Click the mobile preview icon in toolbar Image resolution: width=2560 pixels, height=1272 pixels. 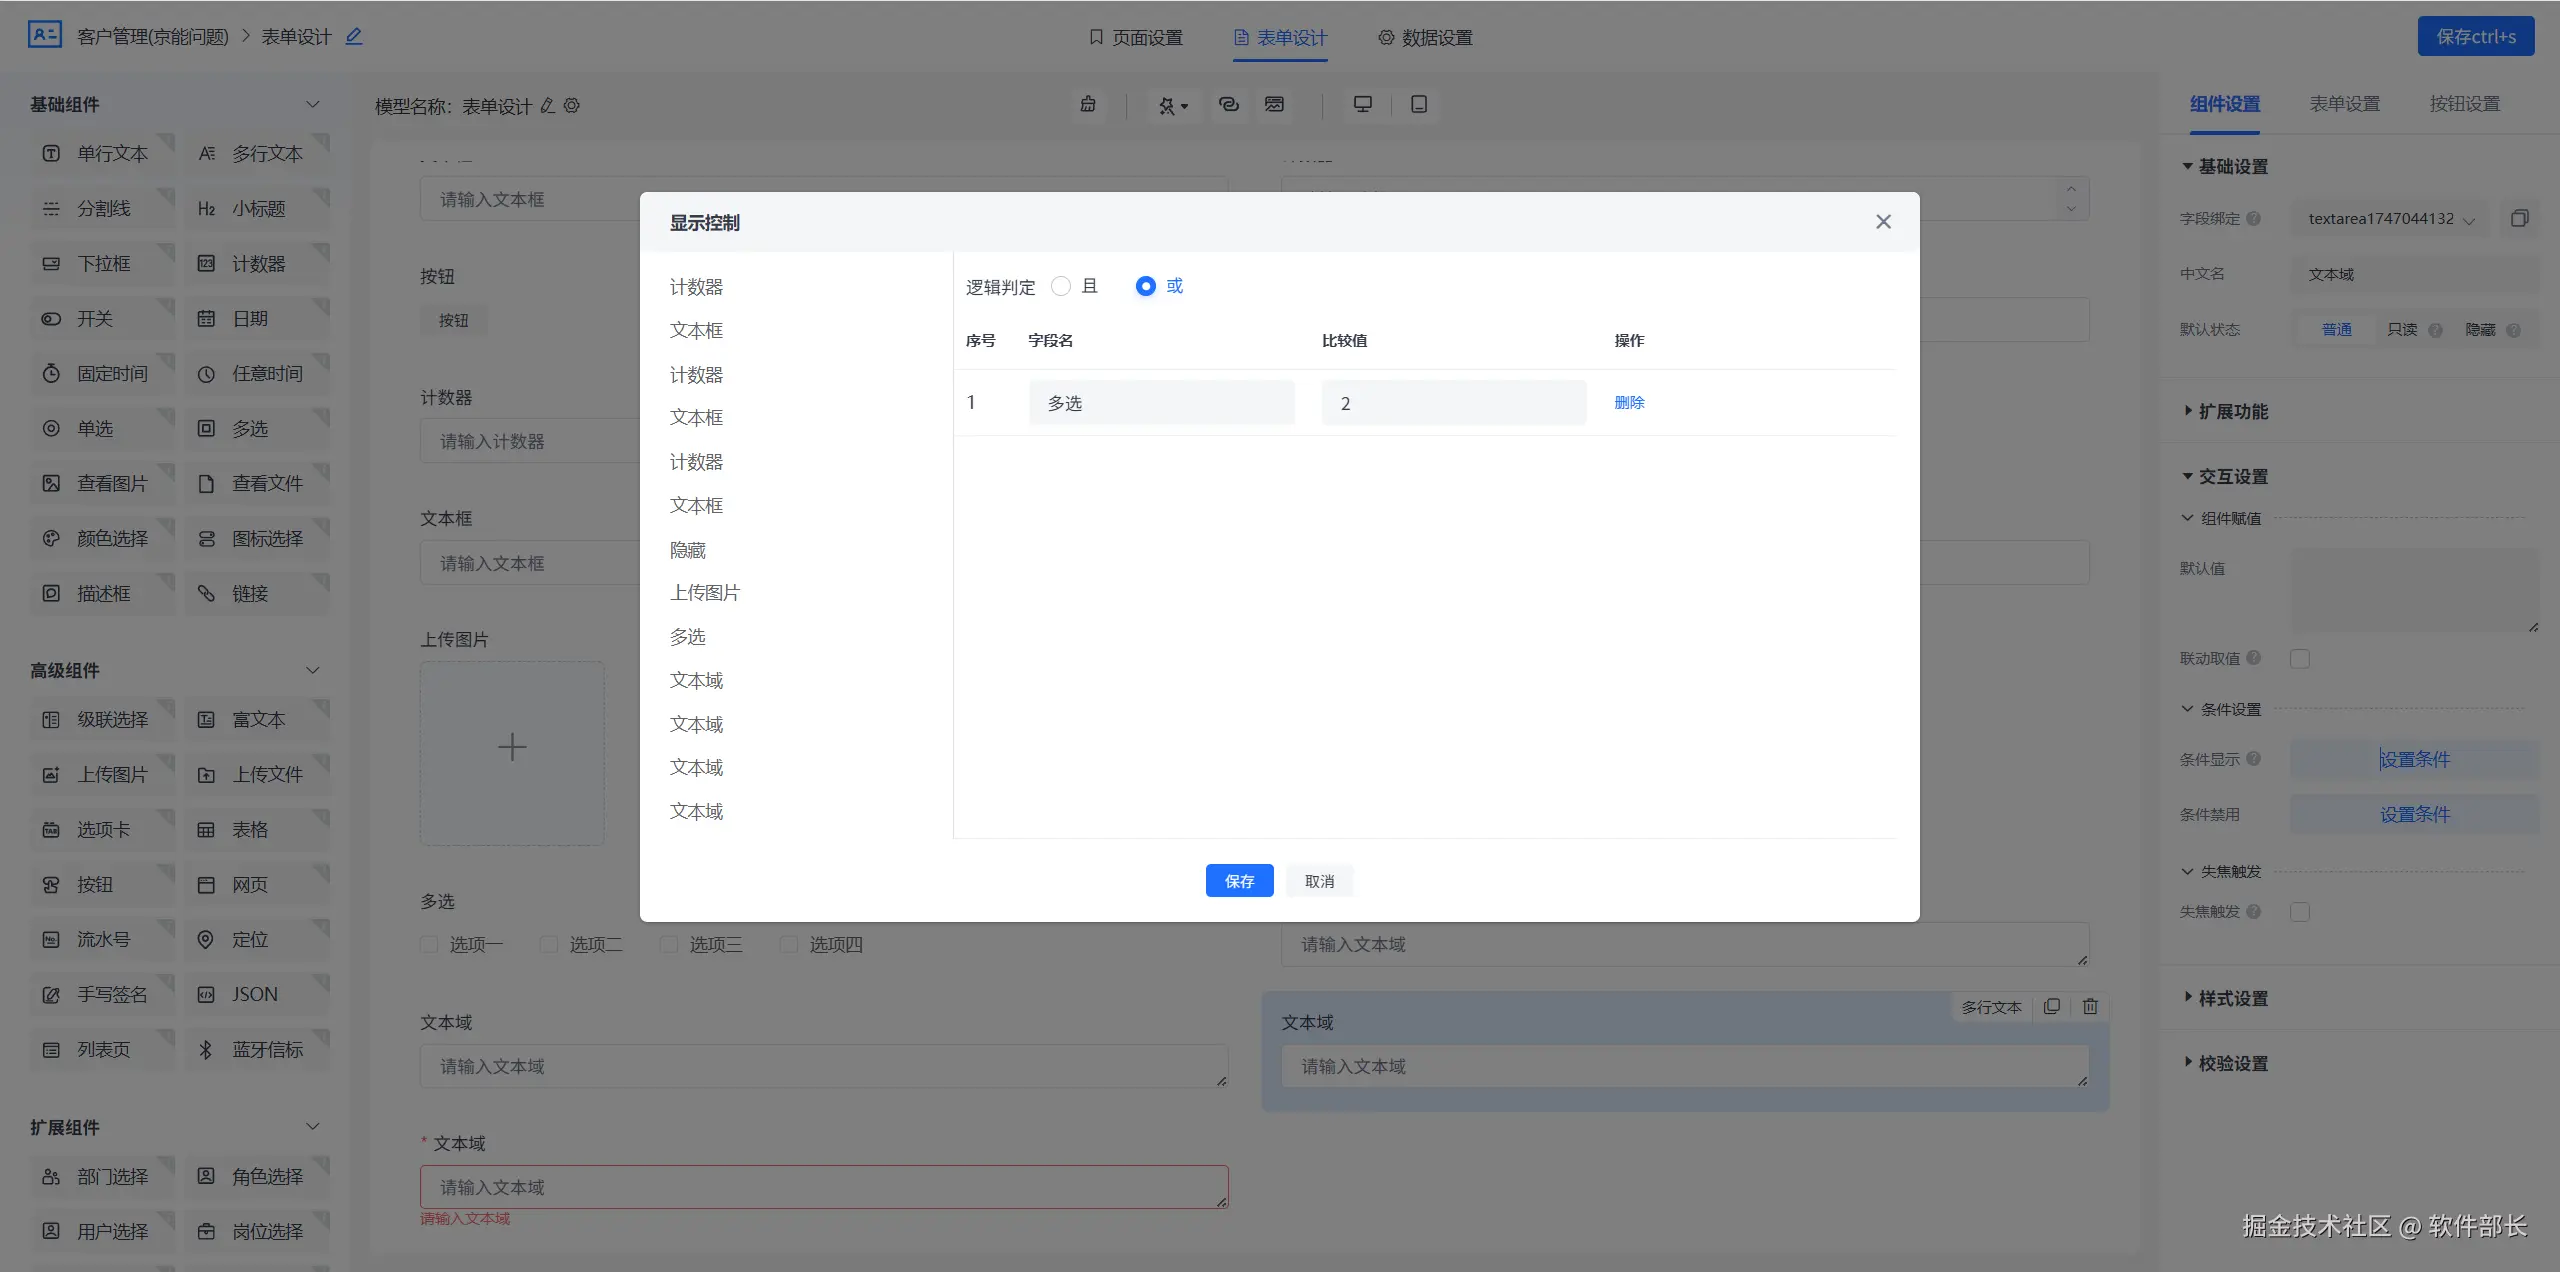1418,104
